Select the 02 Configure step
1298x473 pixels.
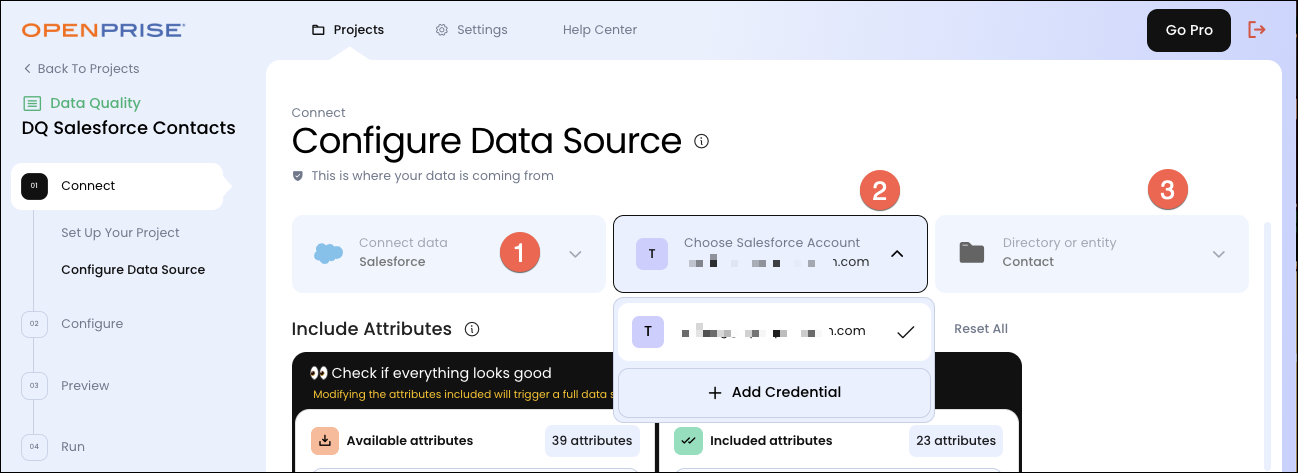[x=73, y=324]
